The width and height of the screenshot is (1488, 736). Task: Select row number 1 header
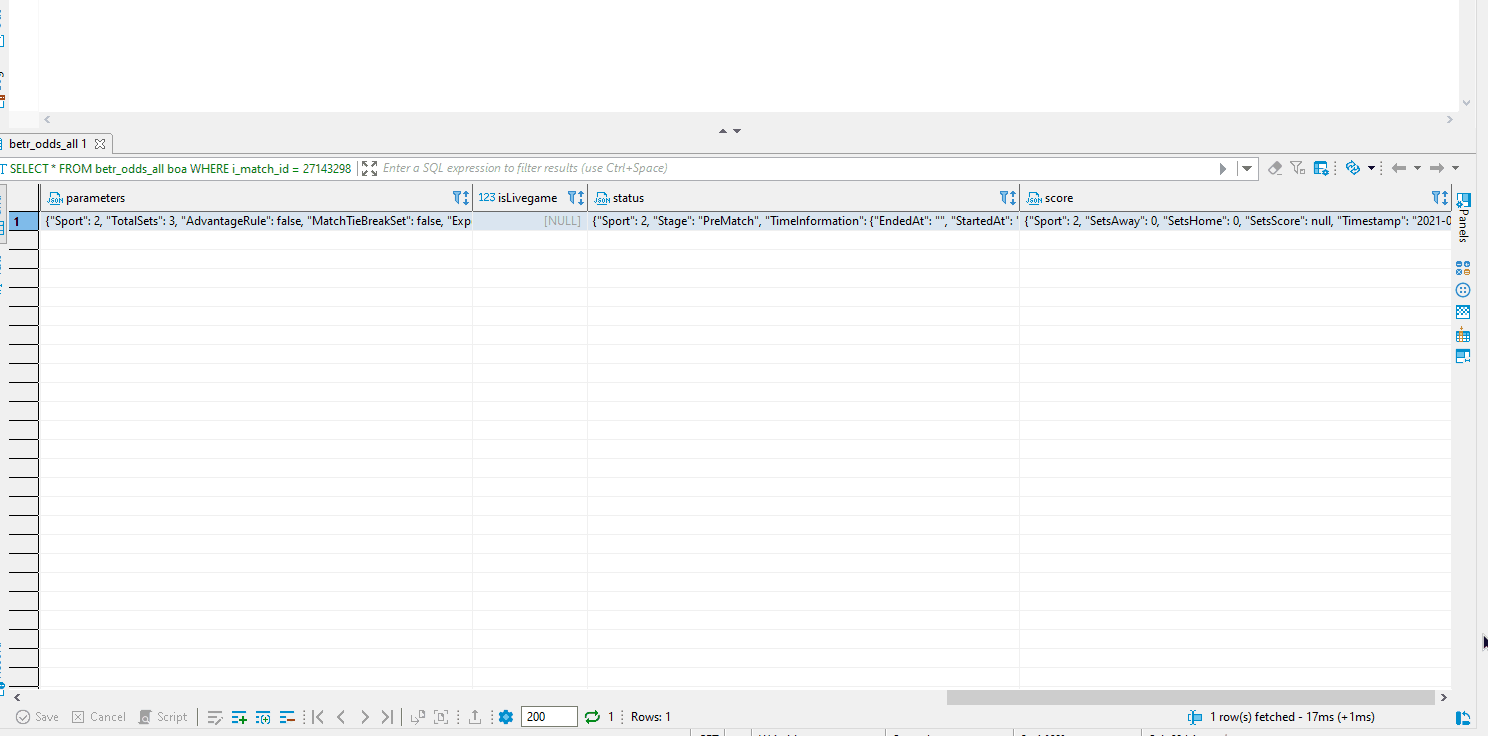(x=23, y=221)
